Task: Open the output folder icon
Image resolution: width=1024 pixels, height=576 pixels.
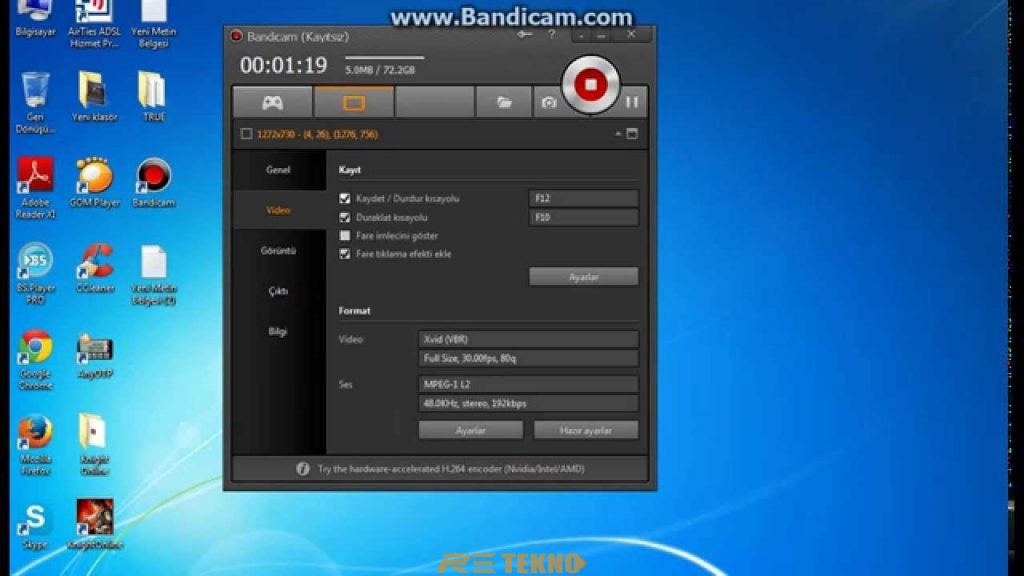Action: point(504,103)
